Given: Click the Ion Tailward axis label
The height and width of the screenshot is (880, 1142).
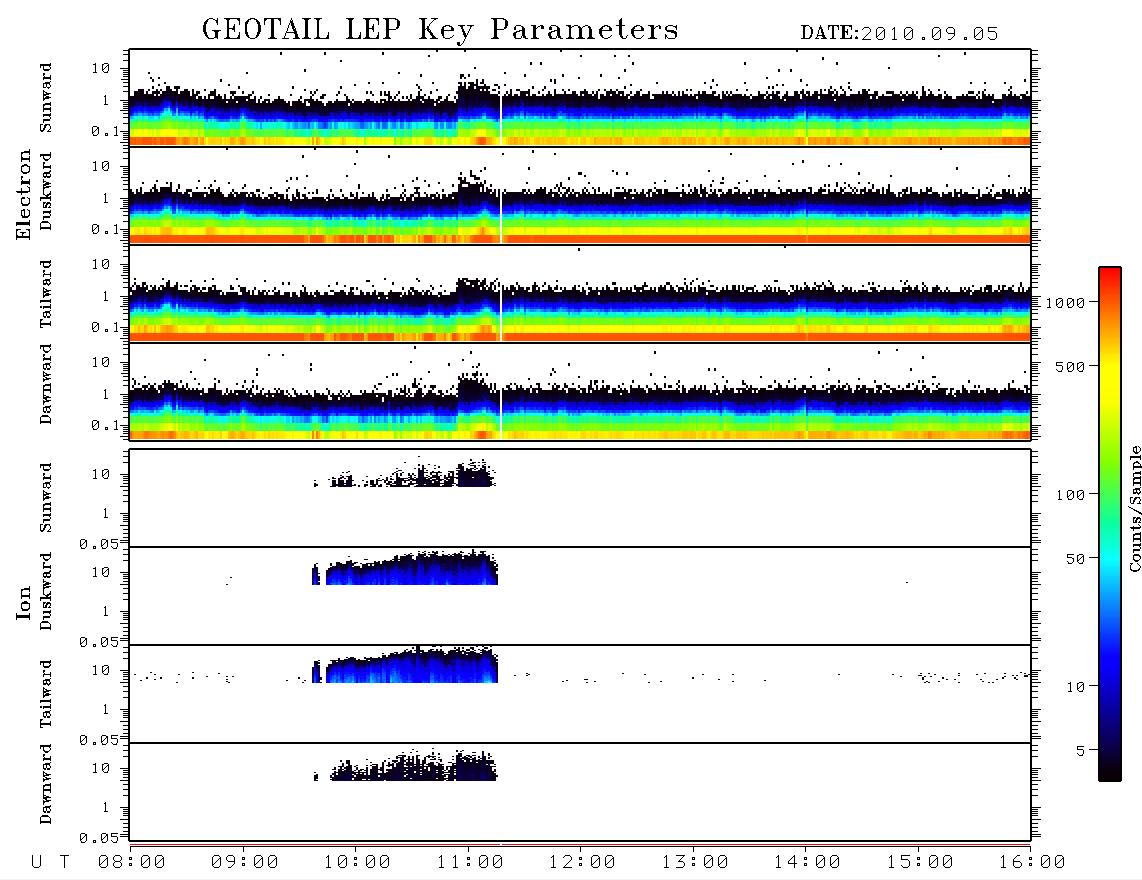Looking at the screenshot, I should pos(46,694).
